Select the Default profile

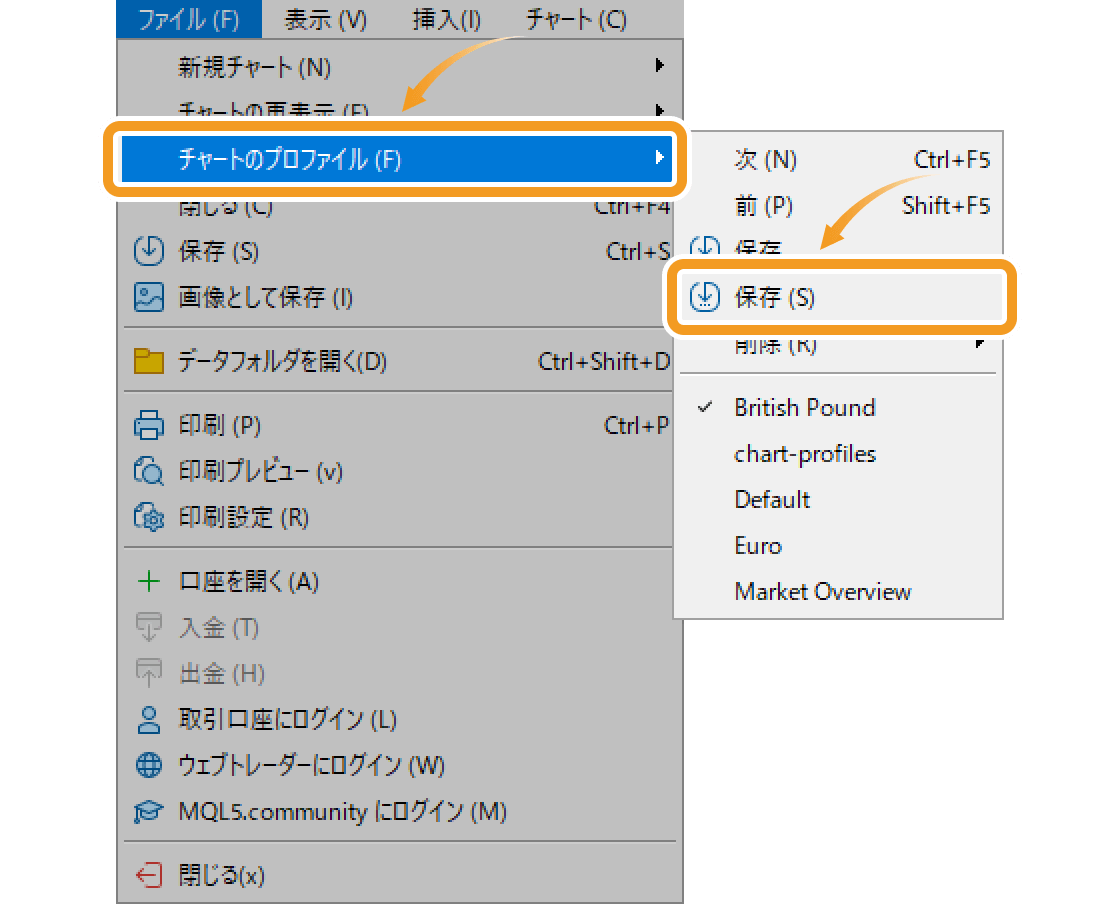838,499
